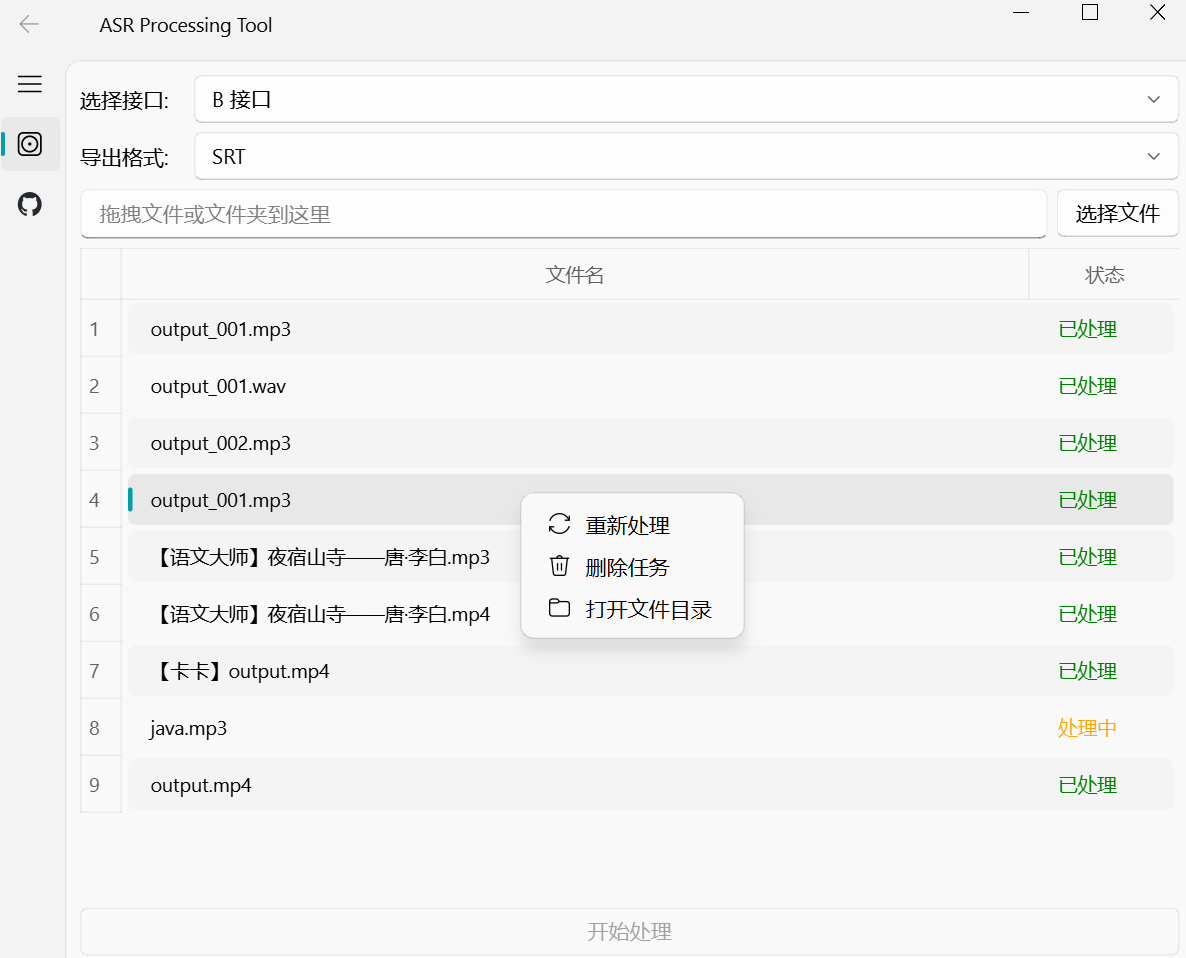The width and height of the screenshot is (1186, 958).
Task: Open the GitHub sidebar icon
Action: click(x=29, y=204)
